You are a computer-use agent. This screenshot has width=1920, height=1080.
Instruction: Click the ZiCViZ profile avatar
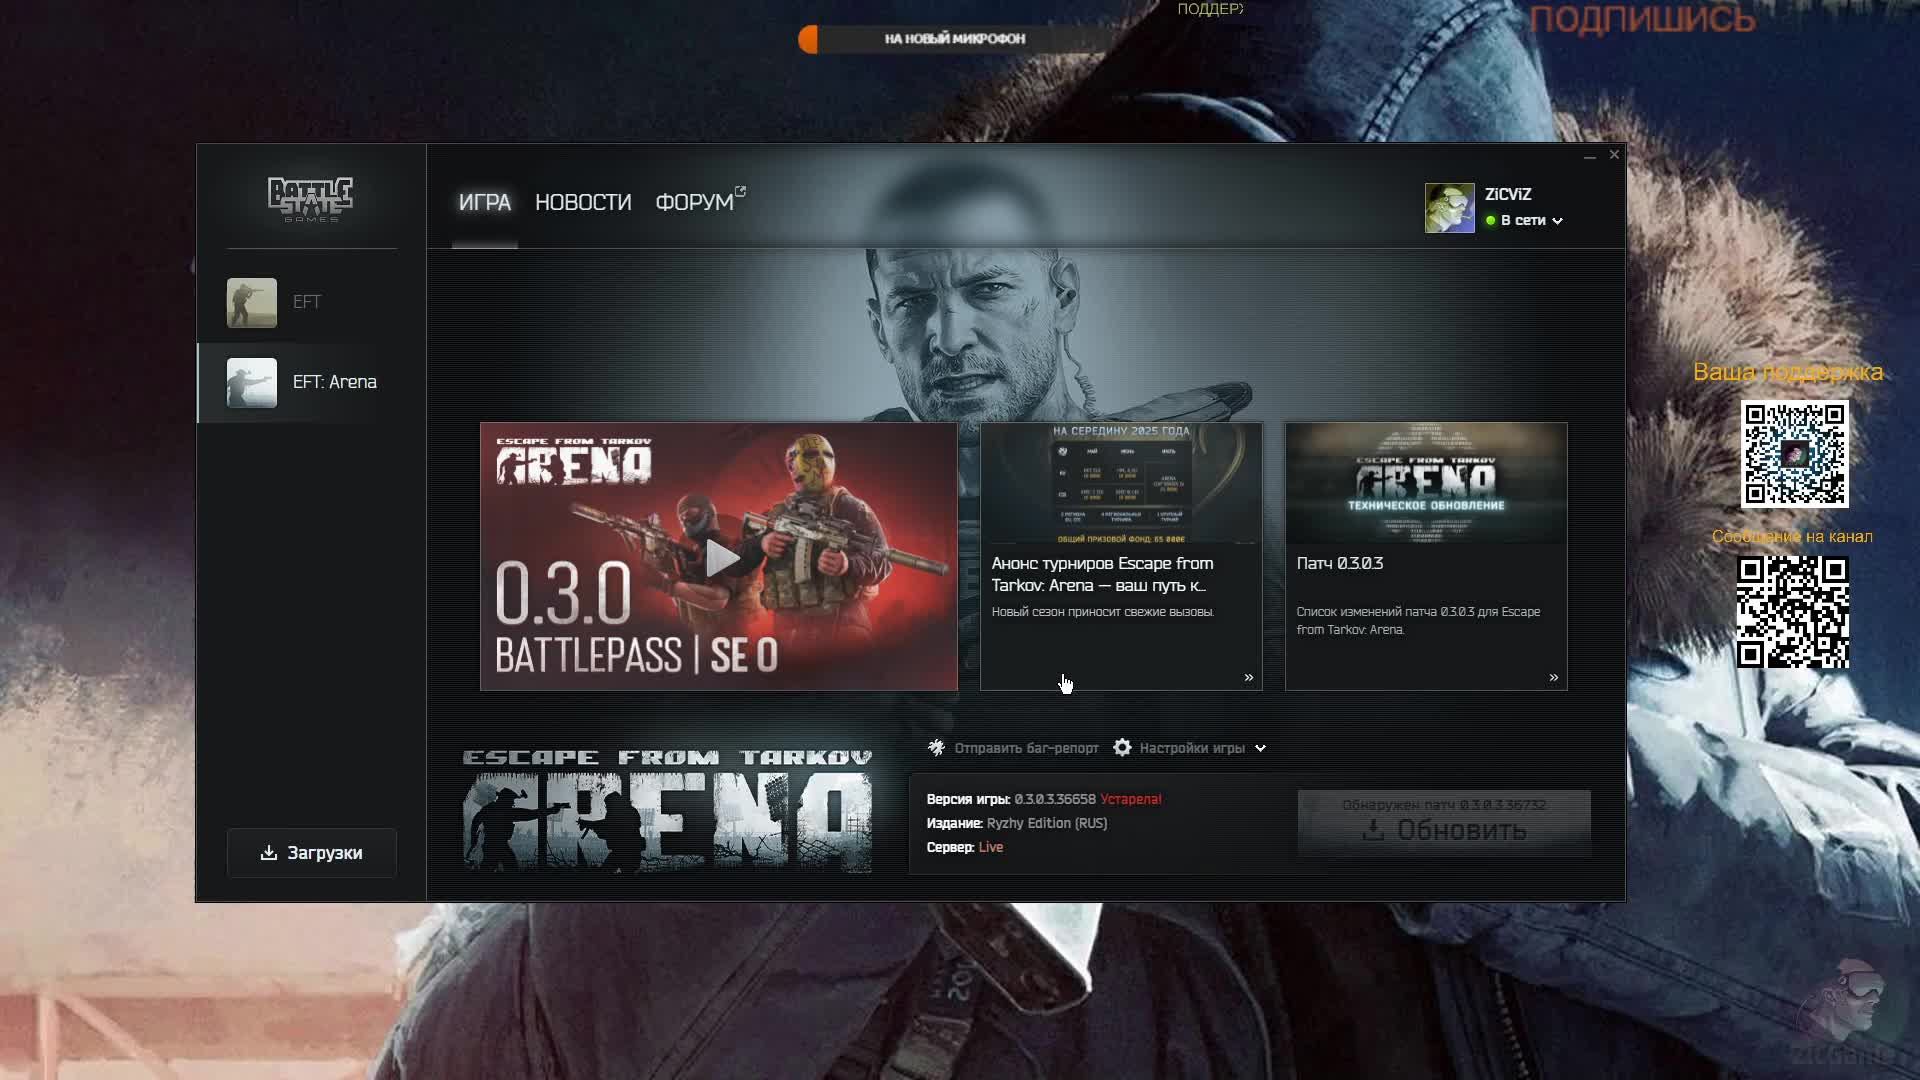tap(1449, 208)
